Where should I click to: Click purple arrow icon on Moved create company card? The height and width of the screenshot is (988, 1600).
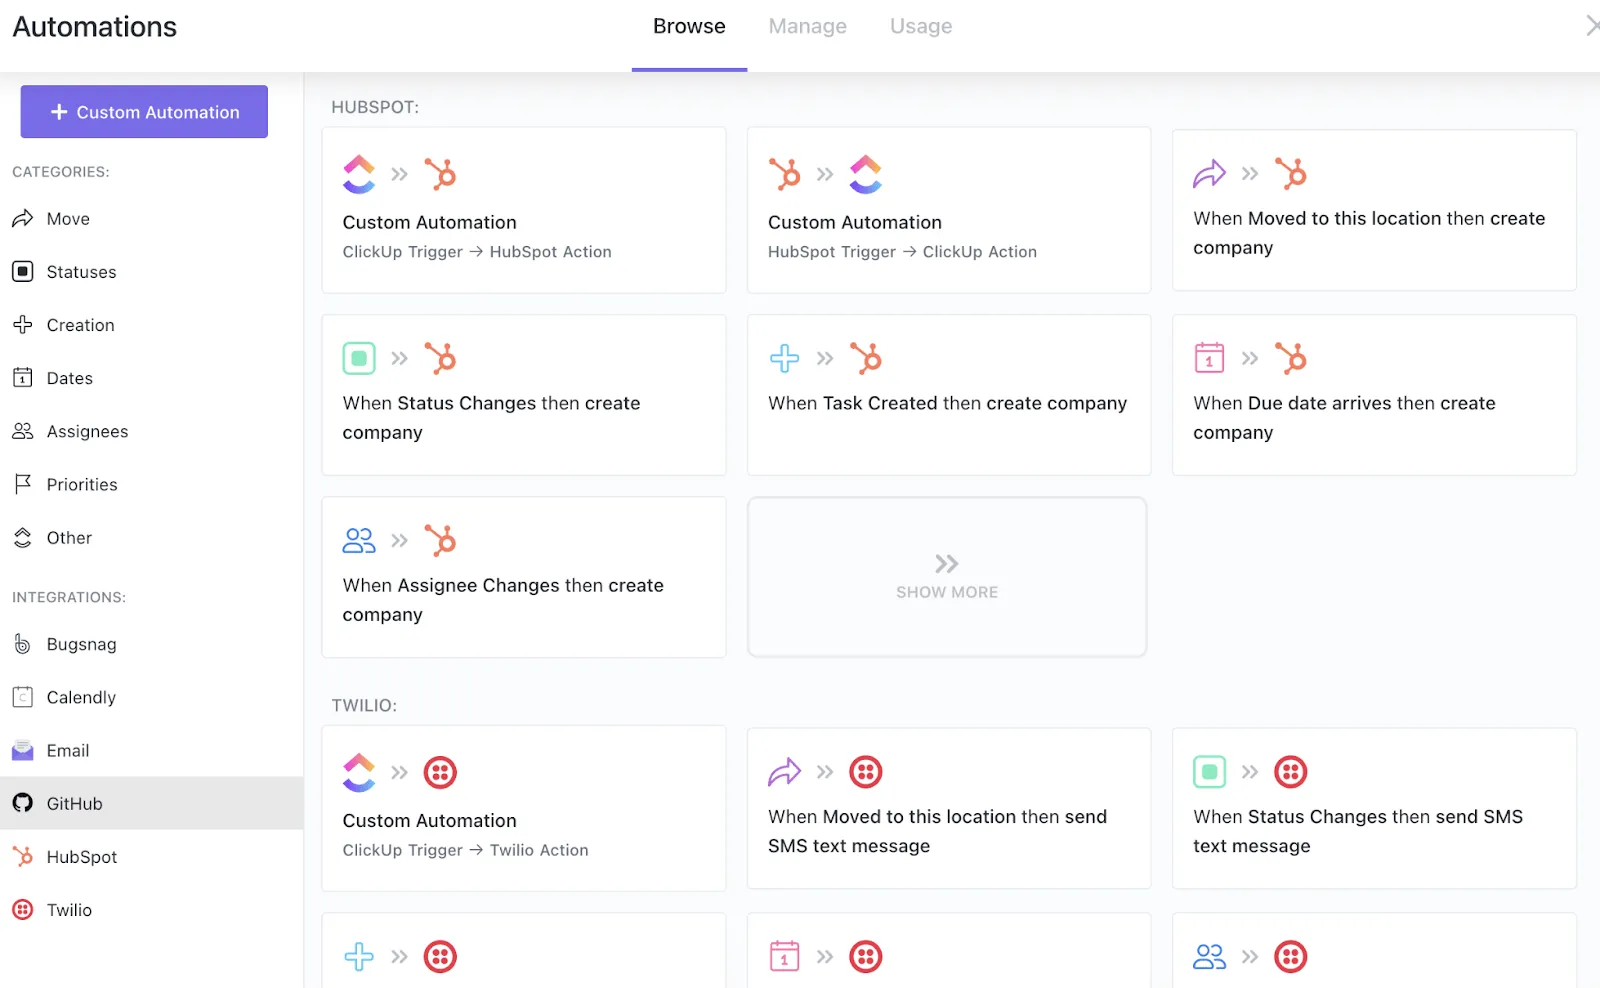(1210, 173)
